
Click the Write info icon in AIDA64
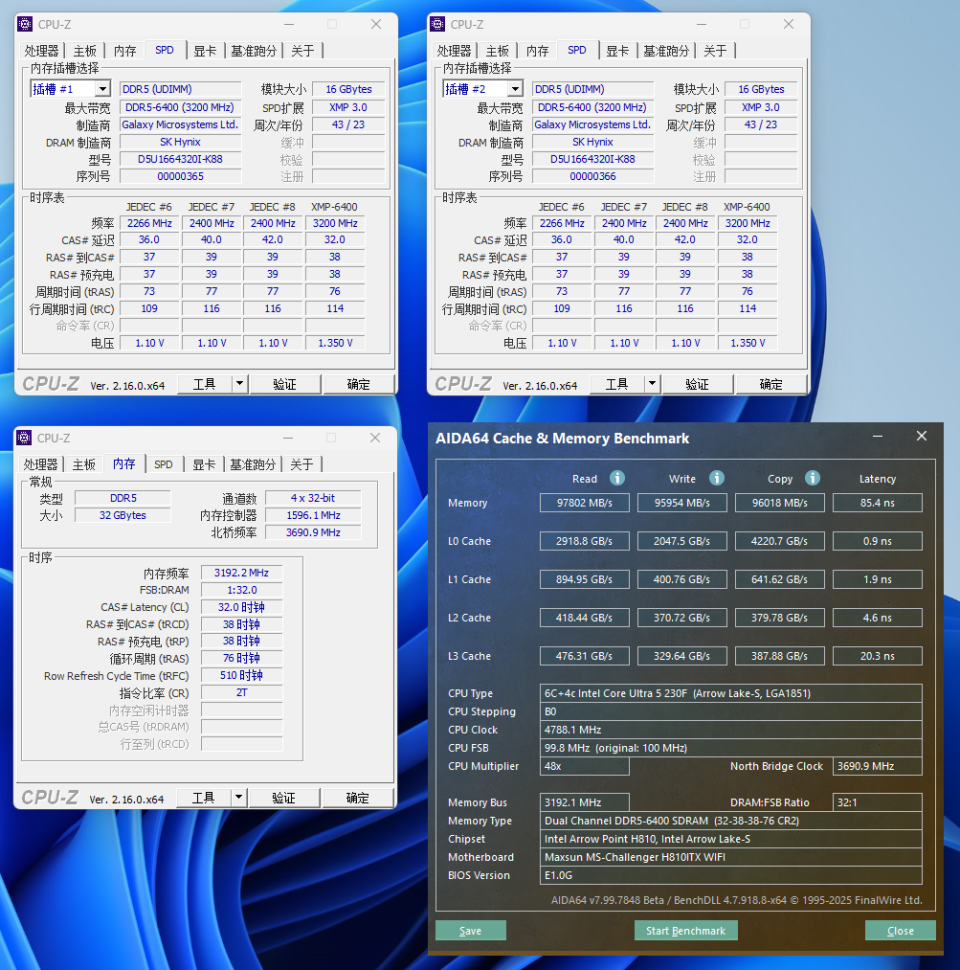716,478
